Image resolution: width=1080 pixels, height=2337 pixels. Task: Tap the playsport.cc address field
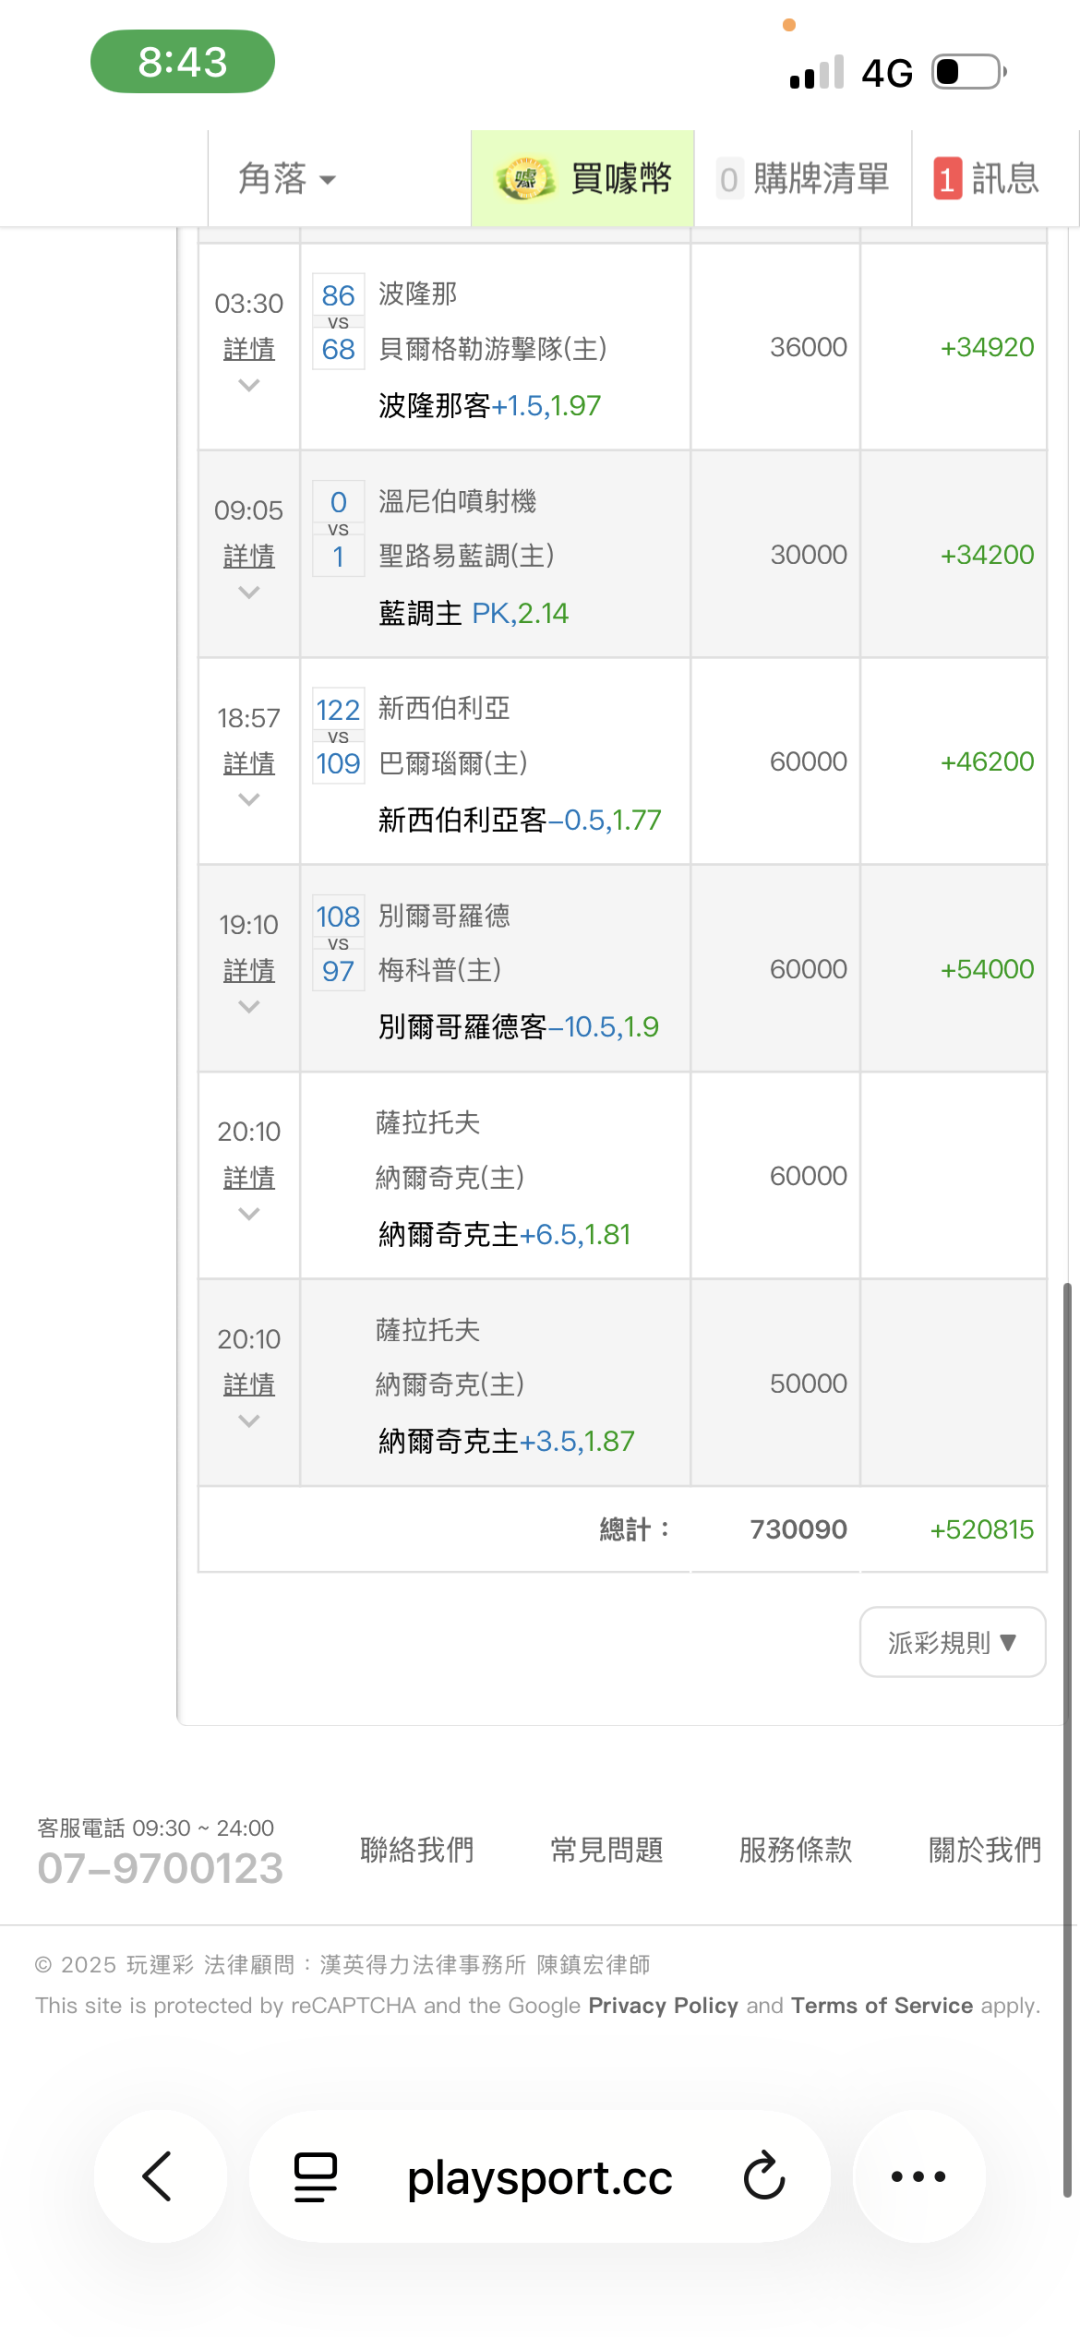tap(539, 2177)
